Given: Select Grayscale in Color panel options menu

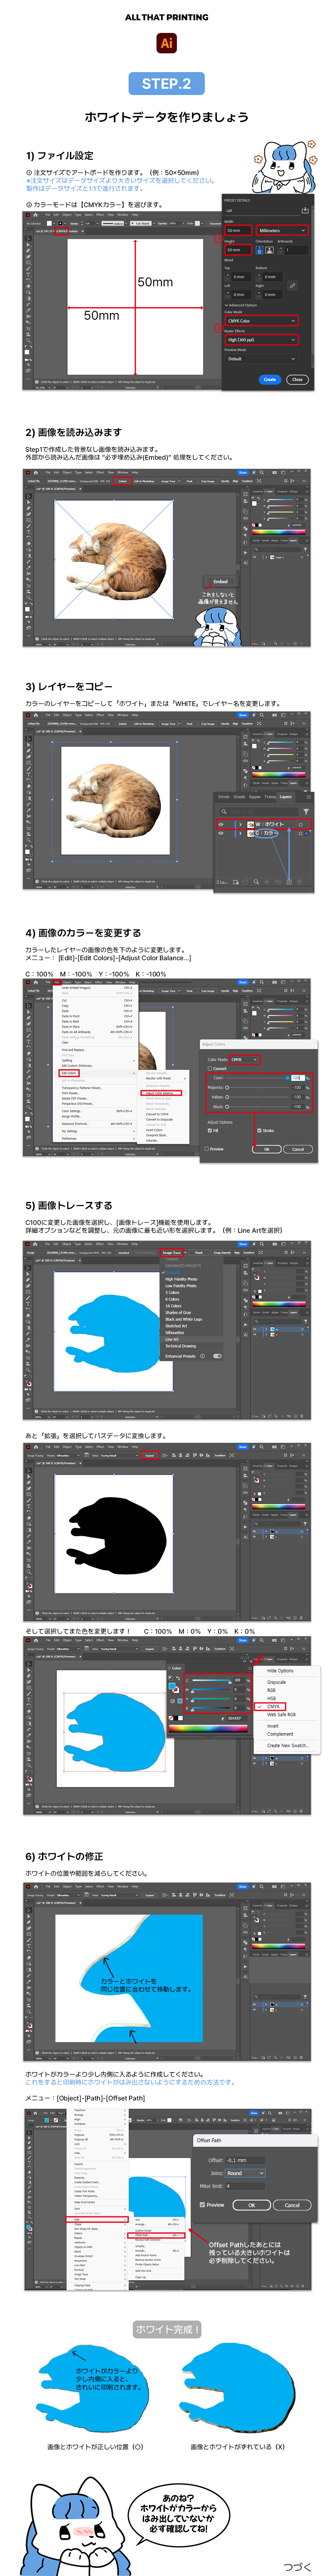Looking at the screenshot, I should [277, 1682].
